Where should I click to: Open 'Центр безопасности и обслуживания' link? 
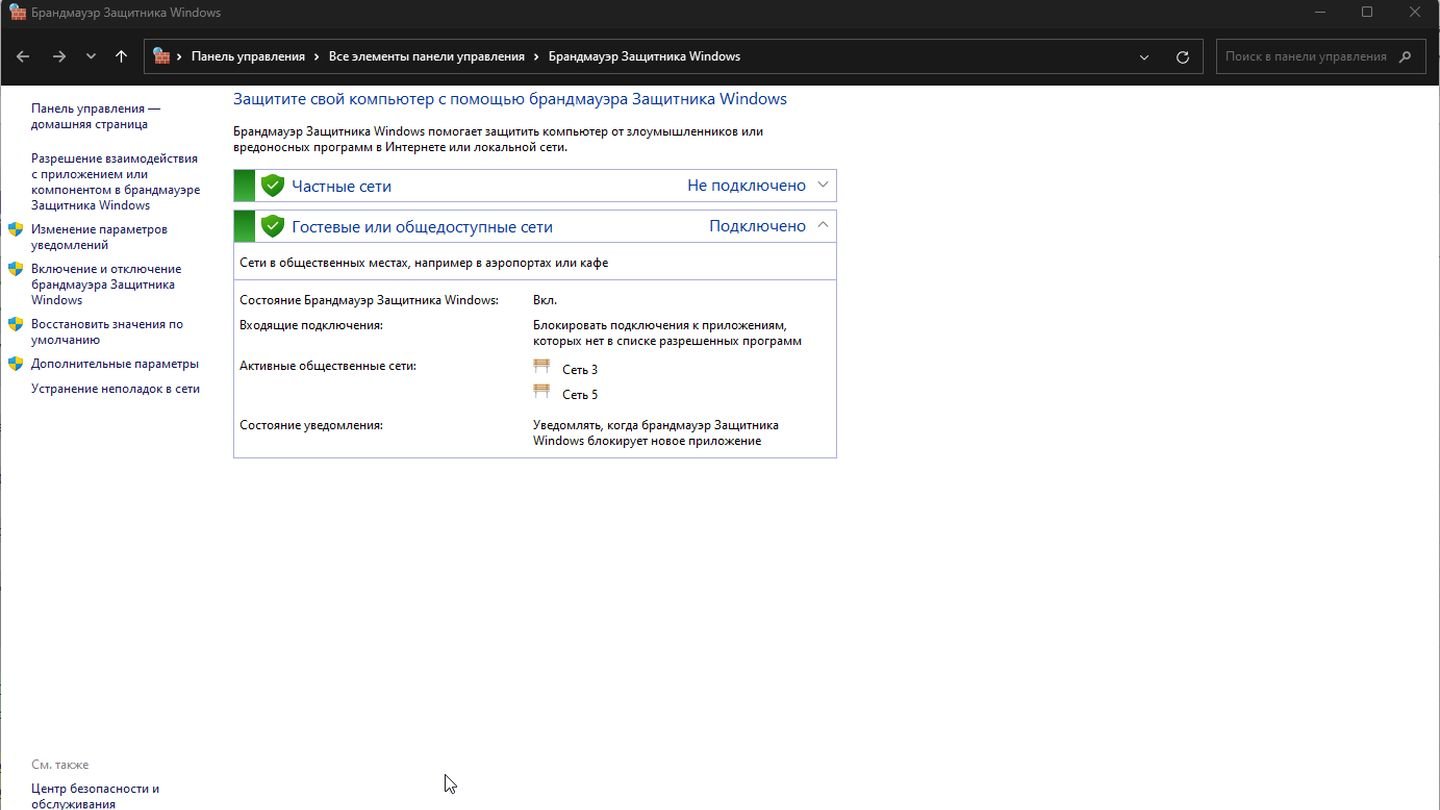[95, 796]
